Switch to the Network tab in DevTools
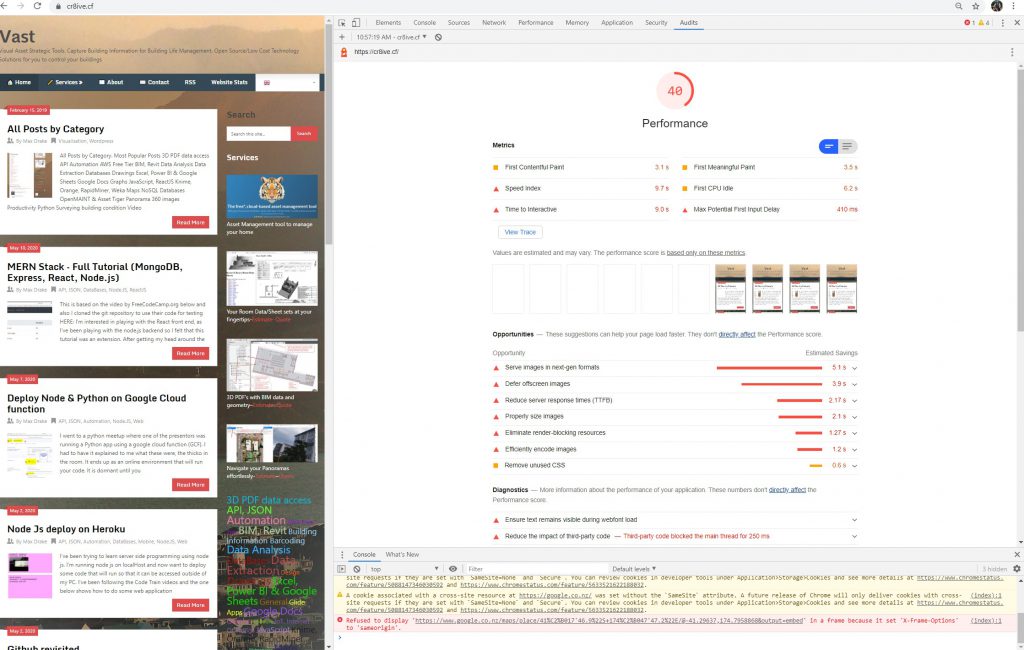This screenshot has height=650, width=1024. 494,22
